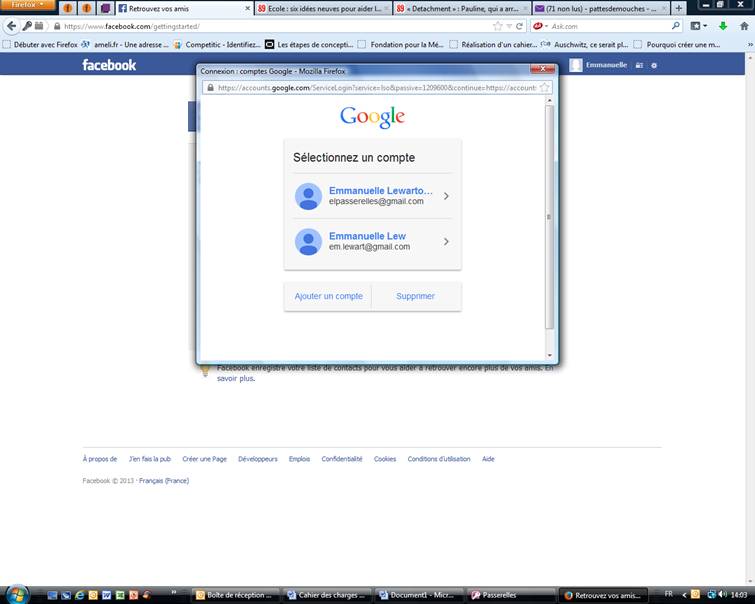755x604 pixels.
Task: Bookmark this page with the main window's star icon
Action: coord(497,26)
